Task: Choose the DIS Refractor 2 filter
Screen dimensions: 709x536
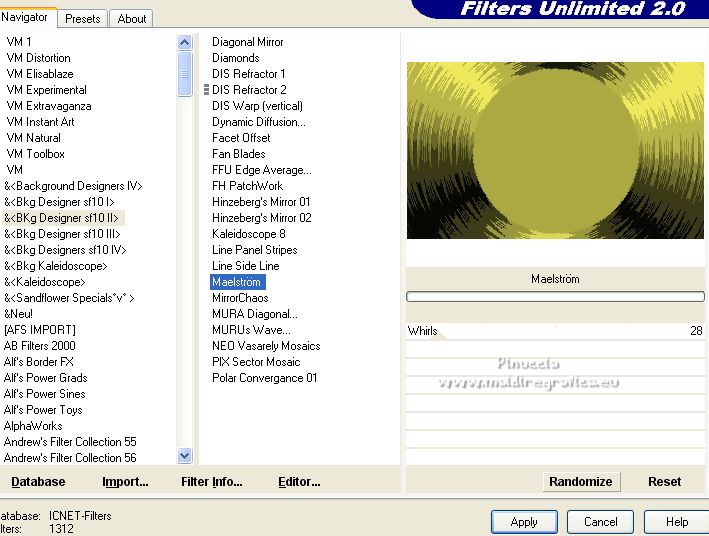Action: coord(249,90)
